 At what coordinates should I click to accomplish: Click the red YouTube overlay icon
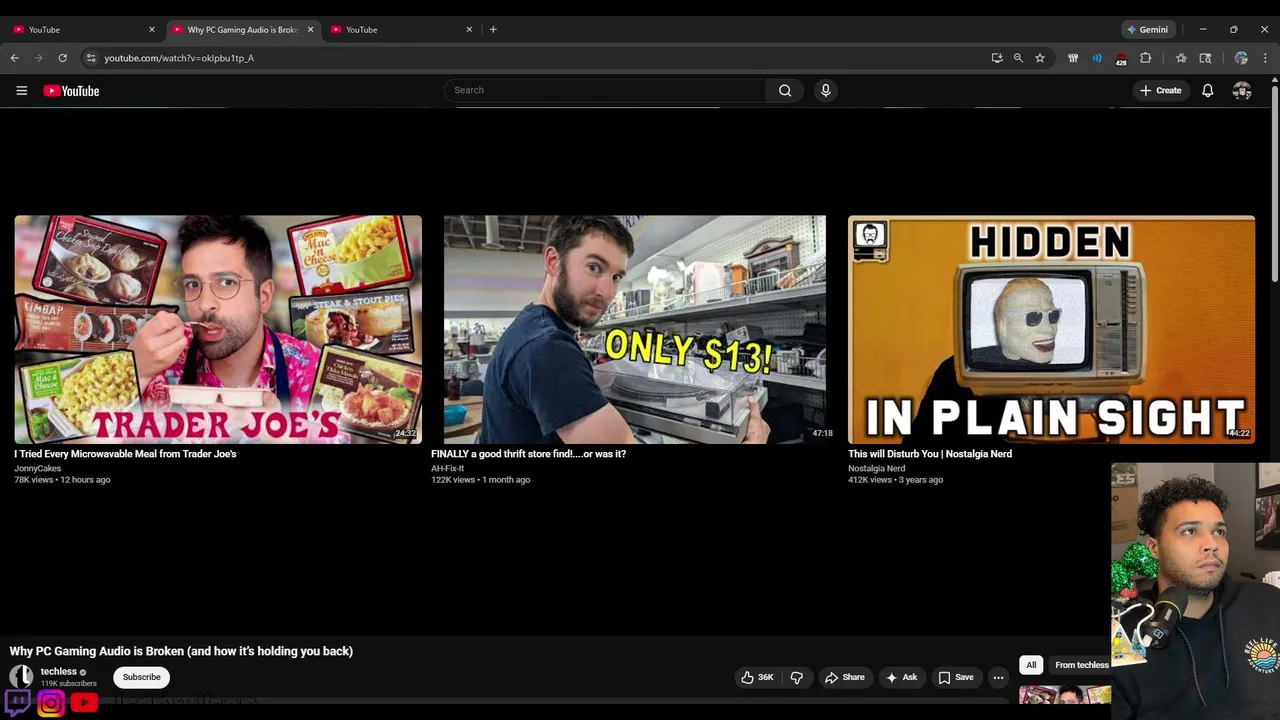coord(84,703)
